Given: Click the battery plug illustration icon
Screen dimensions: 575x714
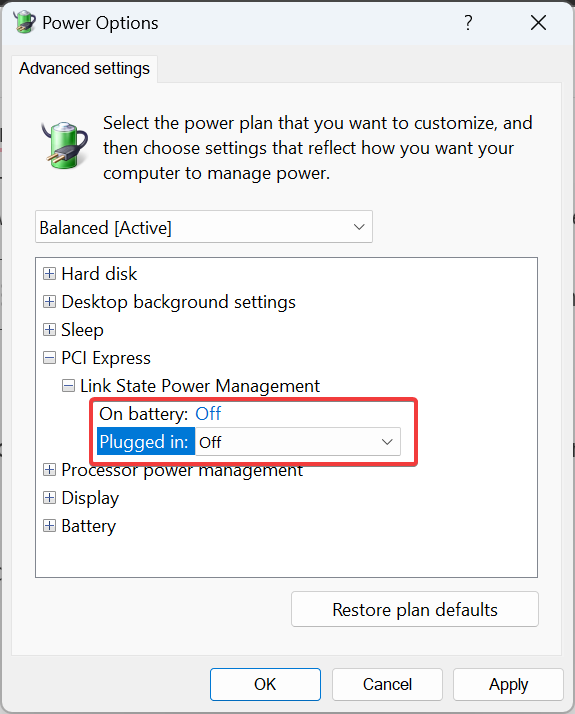Looking at the screenshot, I should tap(65, 145).
